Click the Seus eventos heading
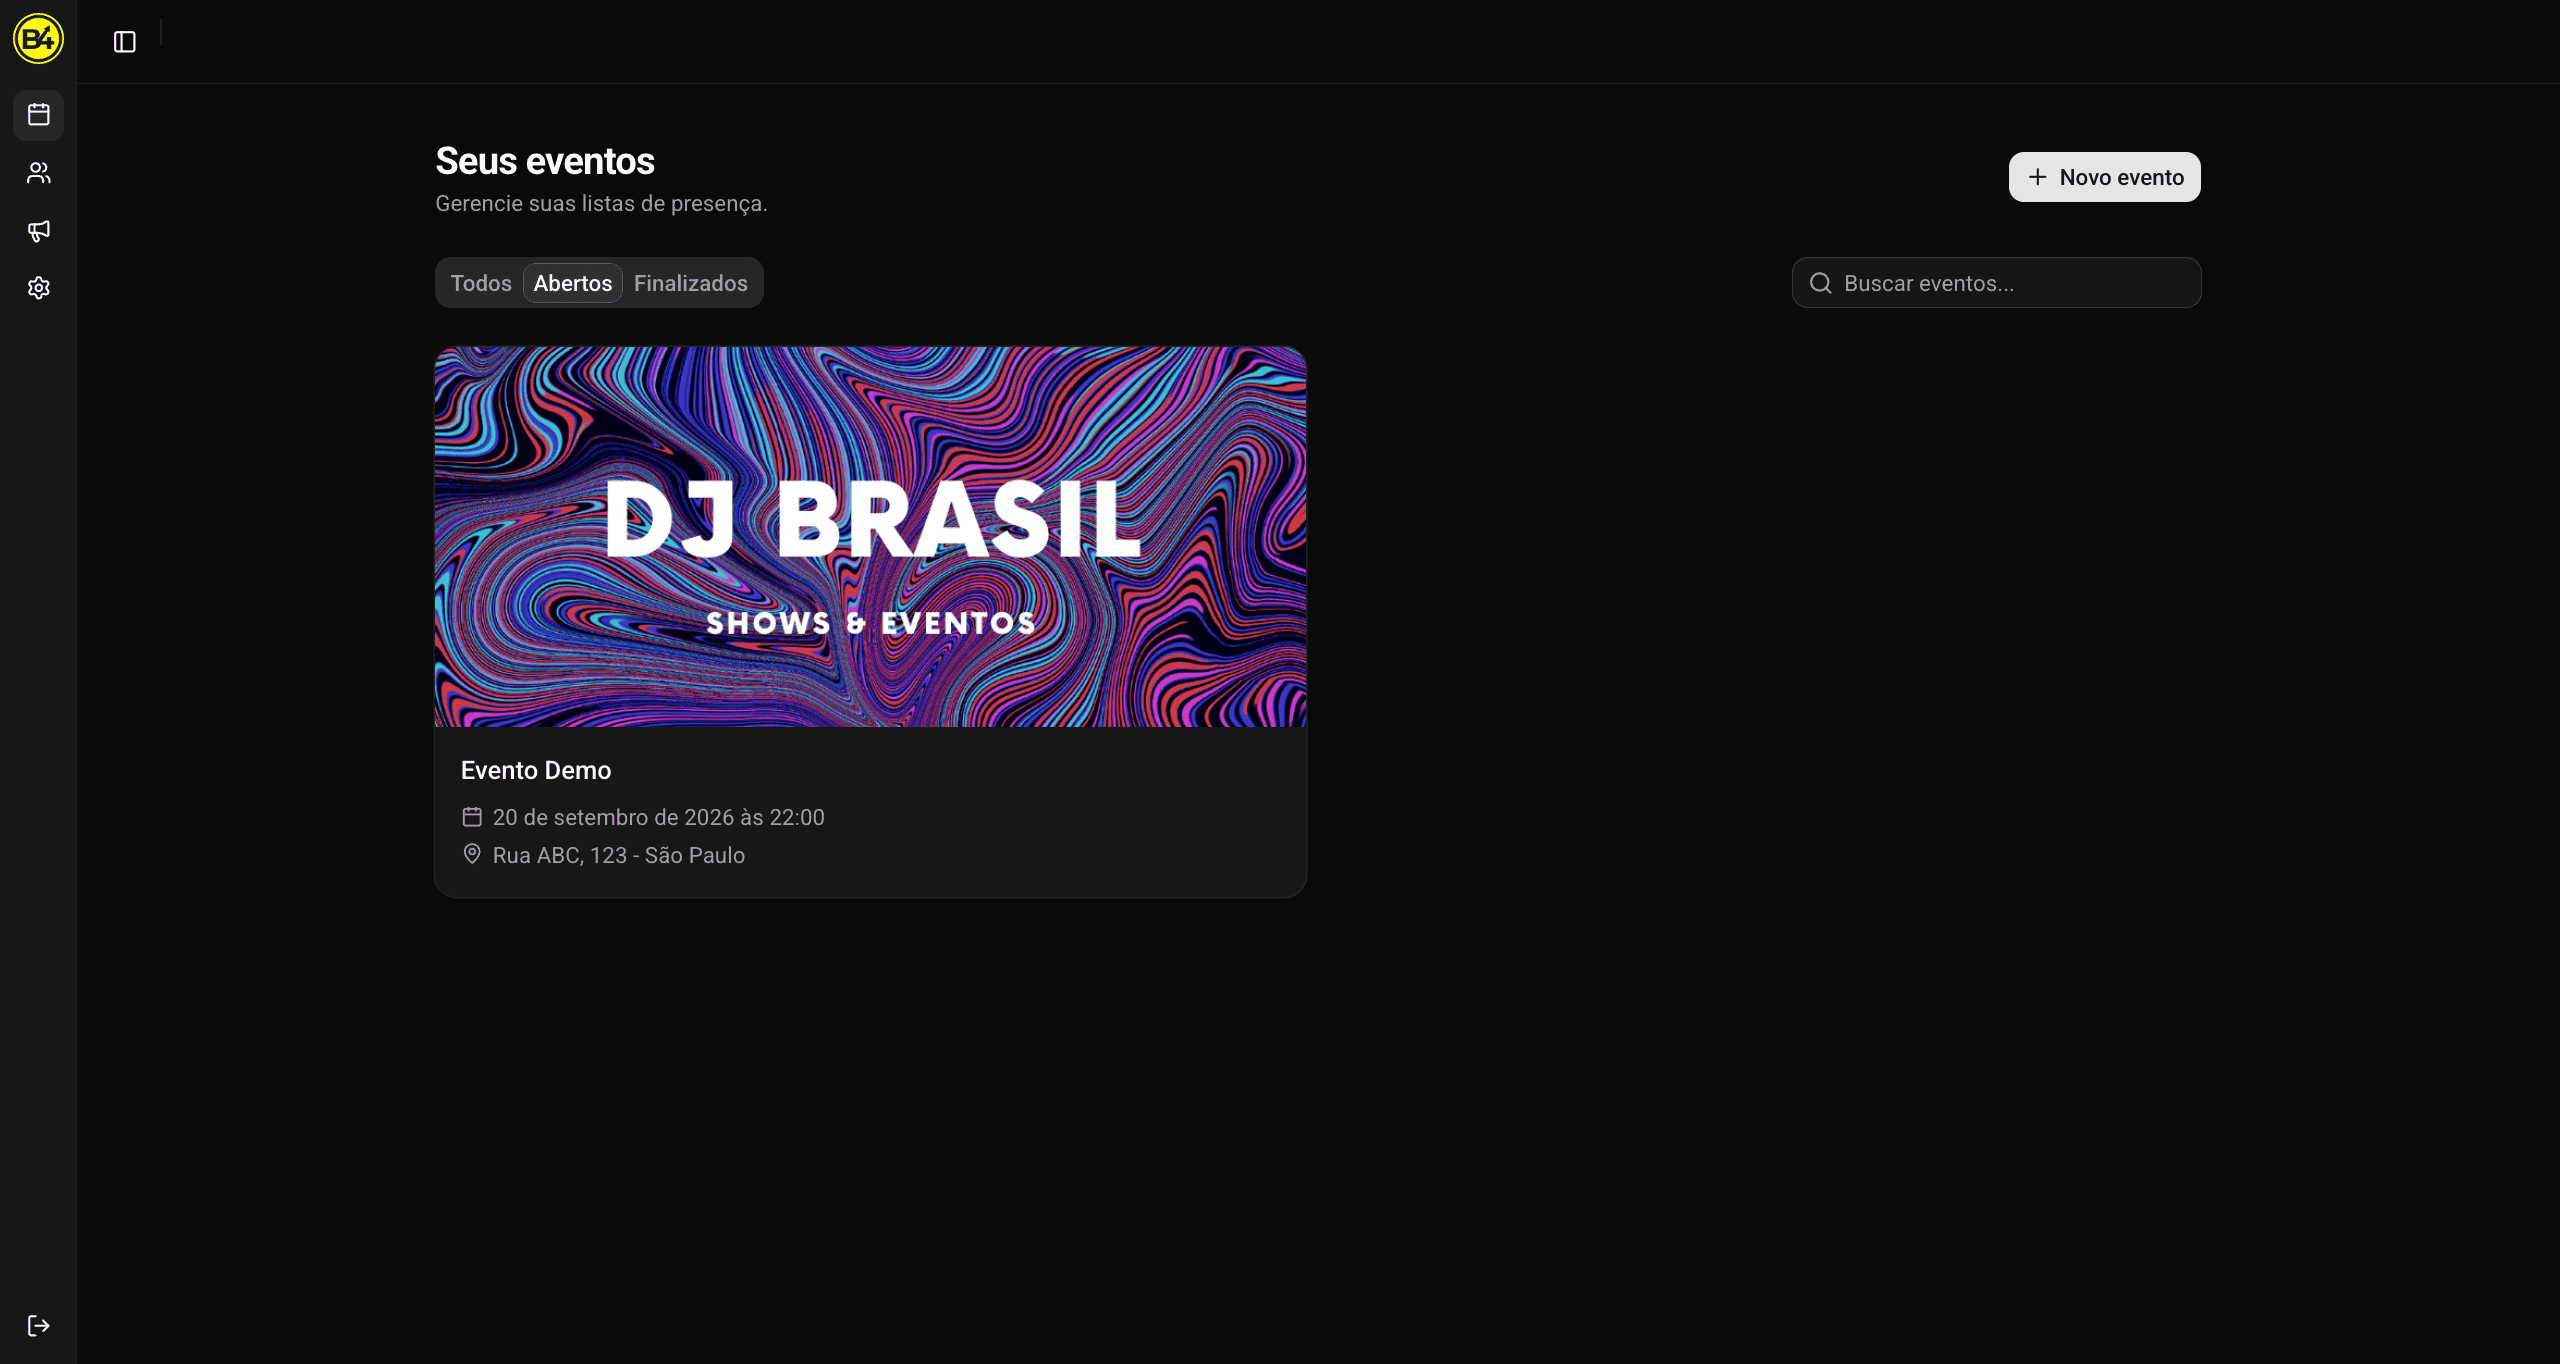This screenshot has width=2560, height=1364. (545, 161)
